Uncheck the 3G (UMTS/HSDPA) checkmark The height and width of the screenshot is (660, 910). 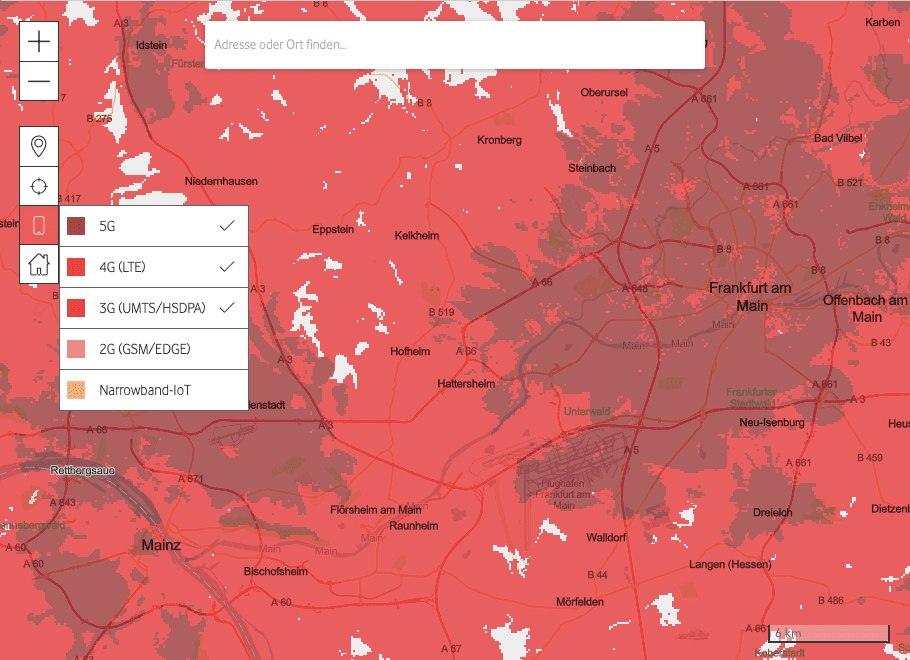click(227, 308)
